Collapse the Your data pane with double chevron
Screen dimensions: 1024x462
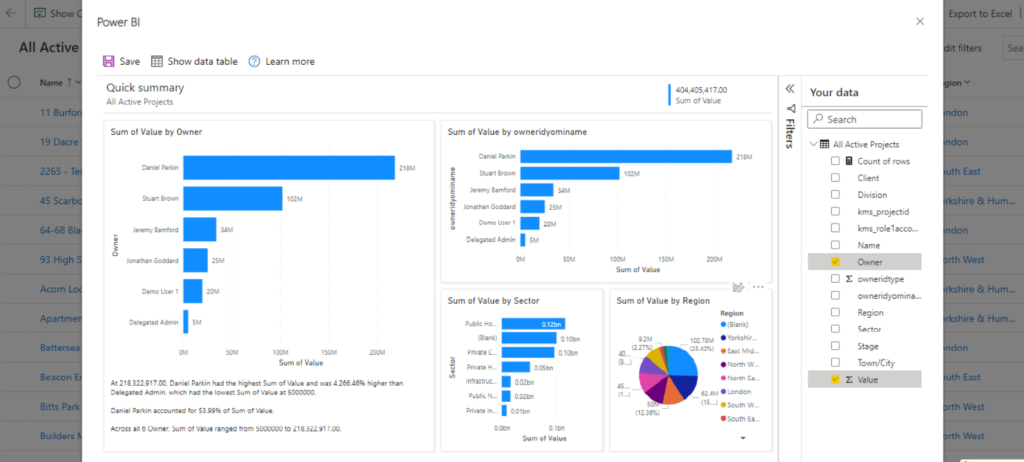(789, 89)
